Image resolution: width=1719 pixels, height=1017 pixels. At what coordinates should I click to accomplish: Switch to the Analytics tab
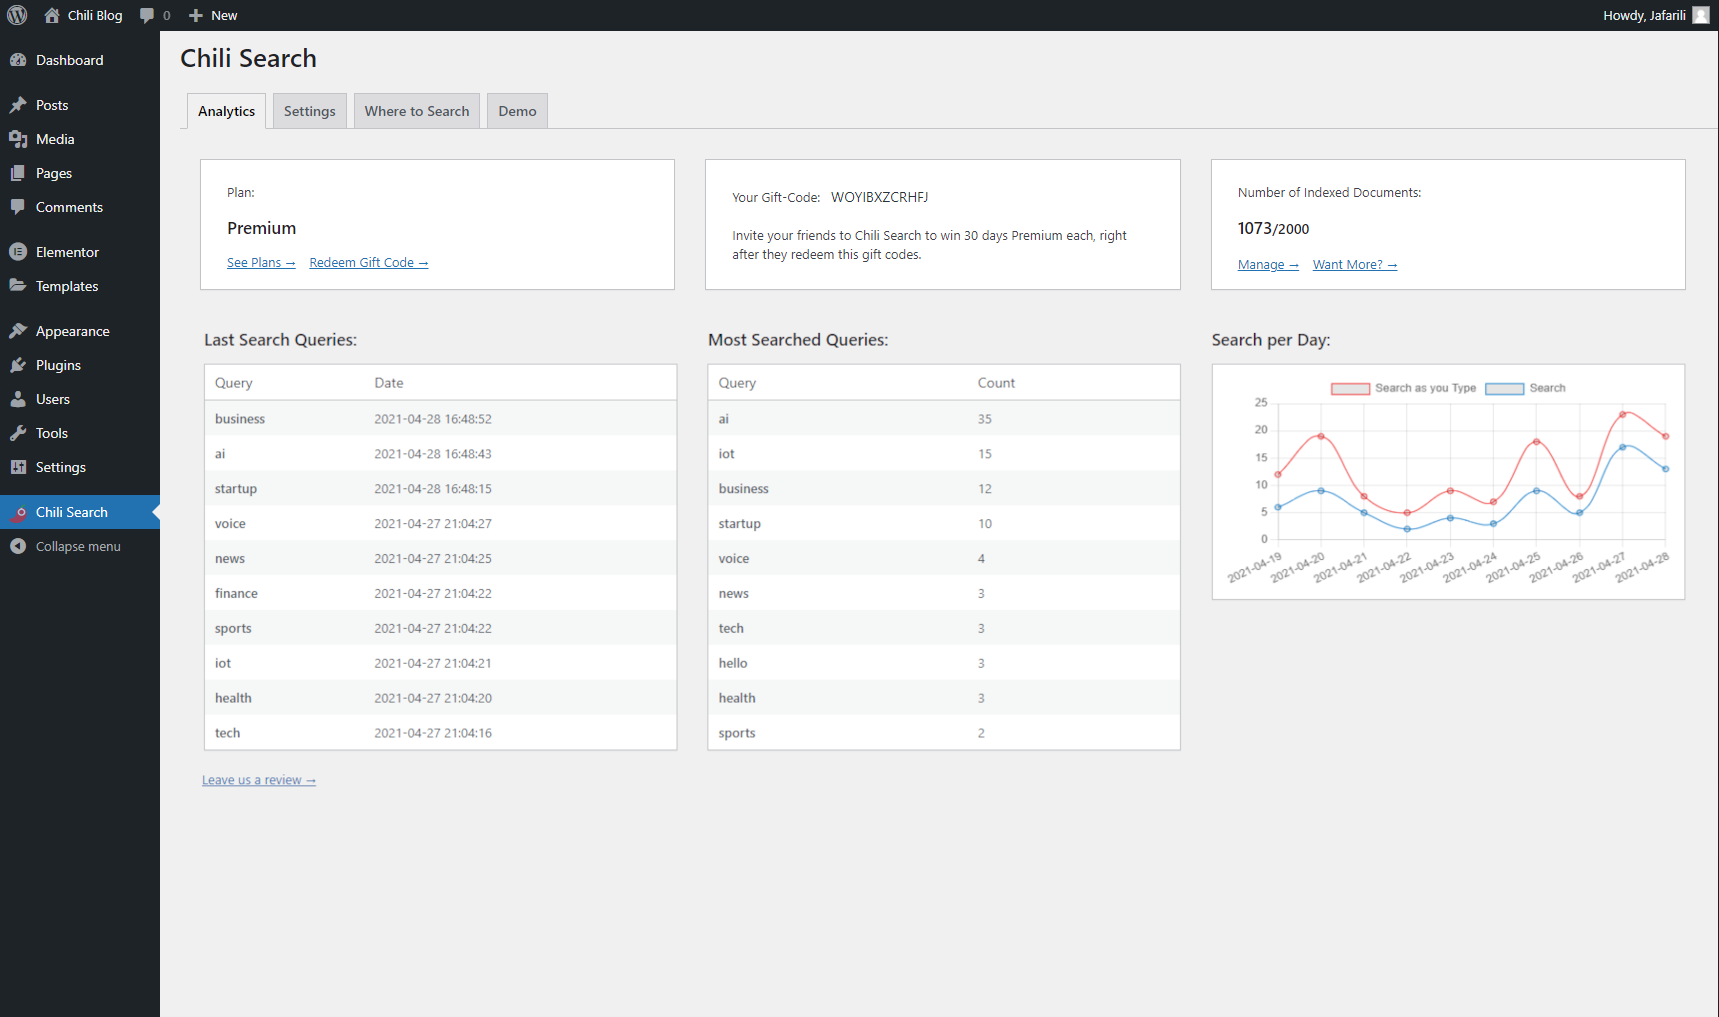[x=226, y=111]
